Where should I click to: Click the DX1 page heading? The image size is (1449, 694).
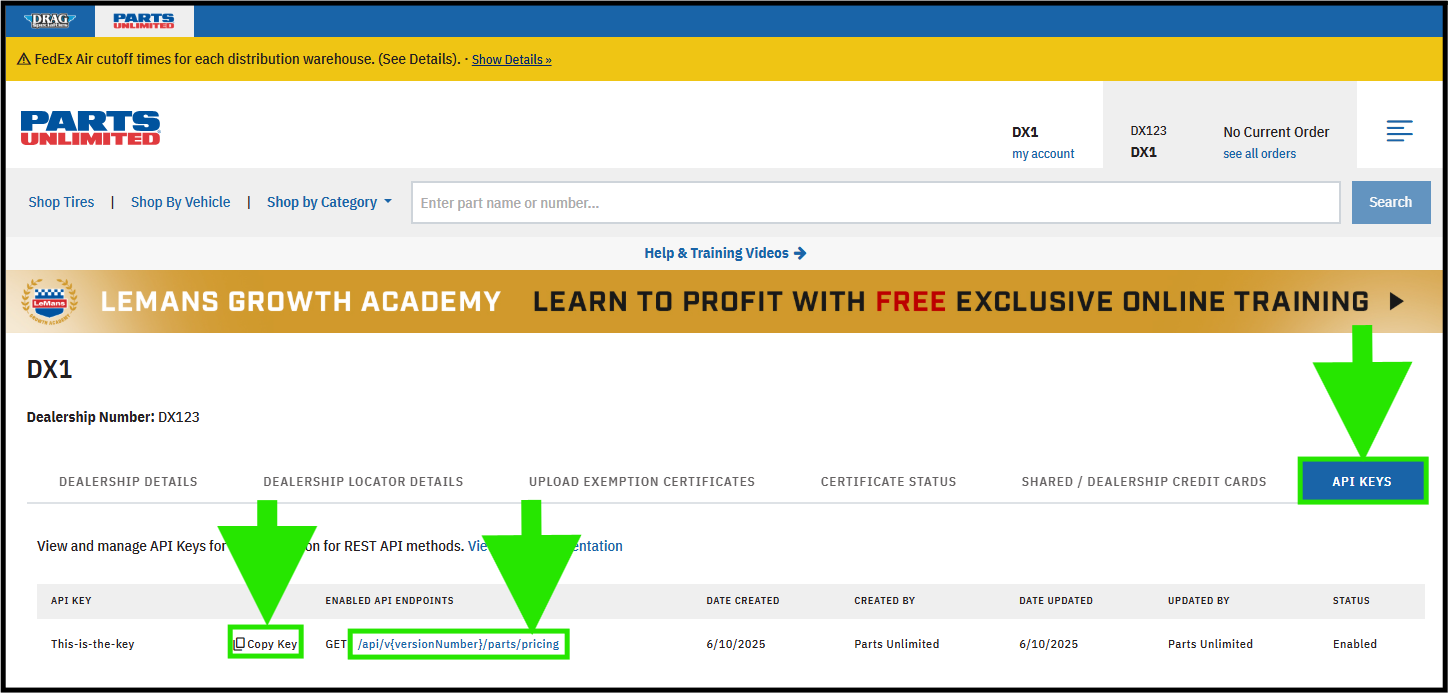(x=50, y=370)
